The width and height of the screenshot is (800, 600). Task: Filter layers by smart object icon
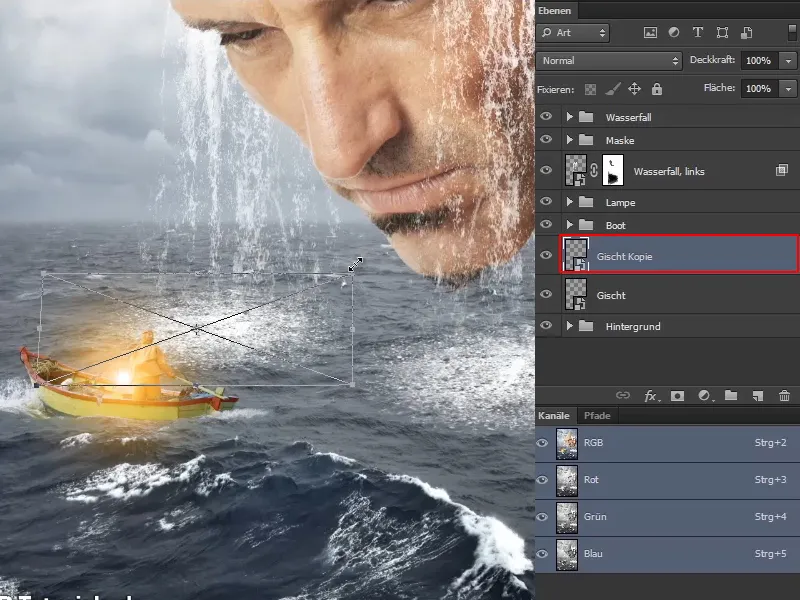point(746,33)
